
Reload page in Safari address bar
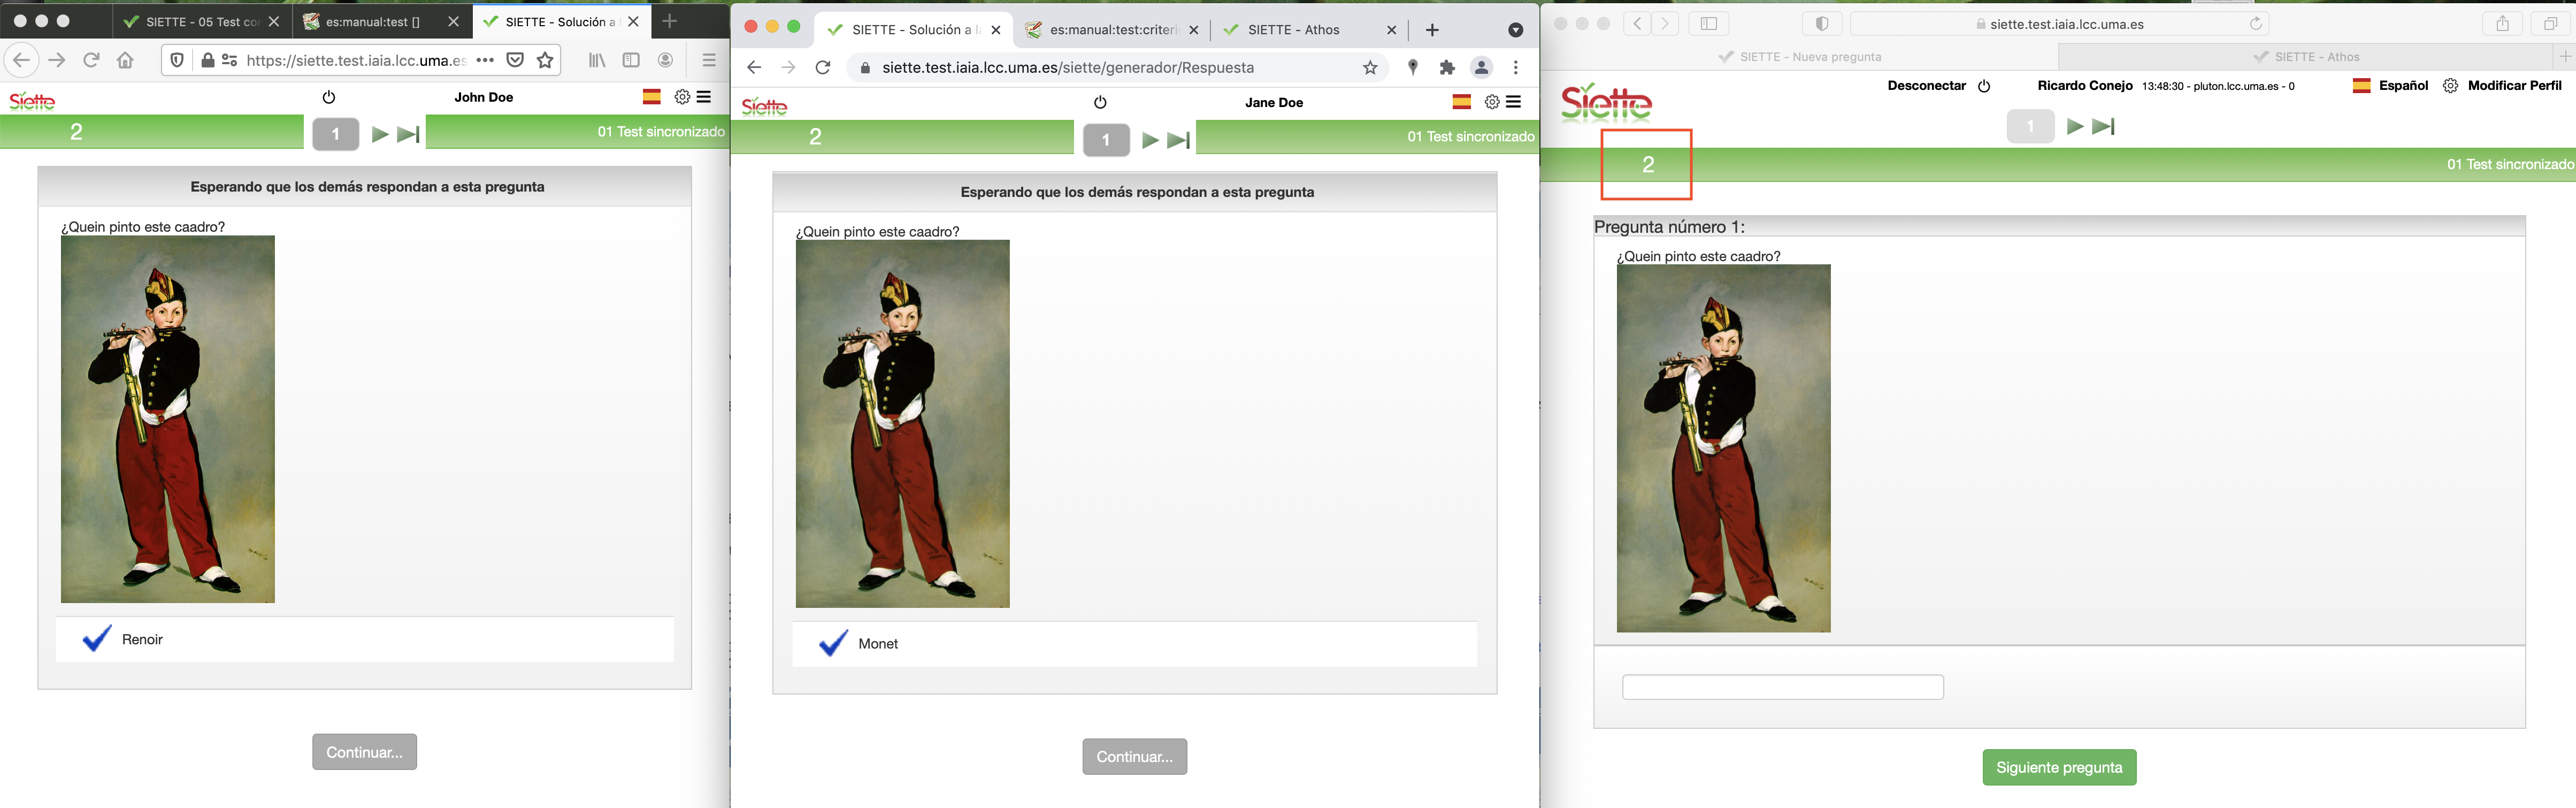[x=2255, y=24]
